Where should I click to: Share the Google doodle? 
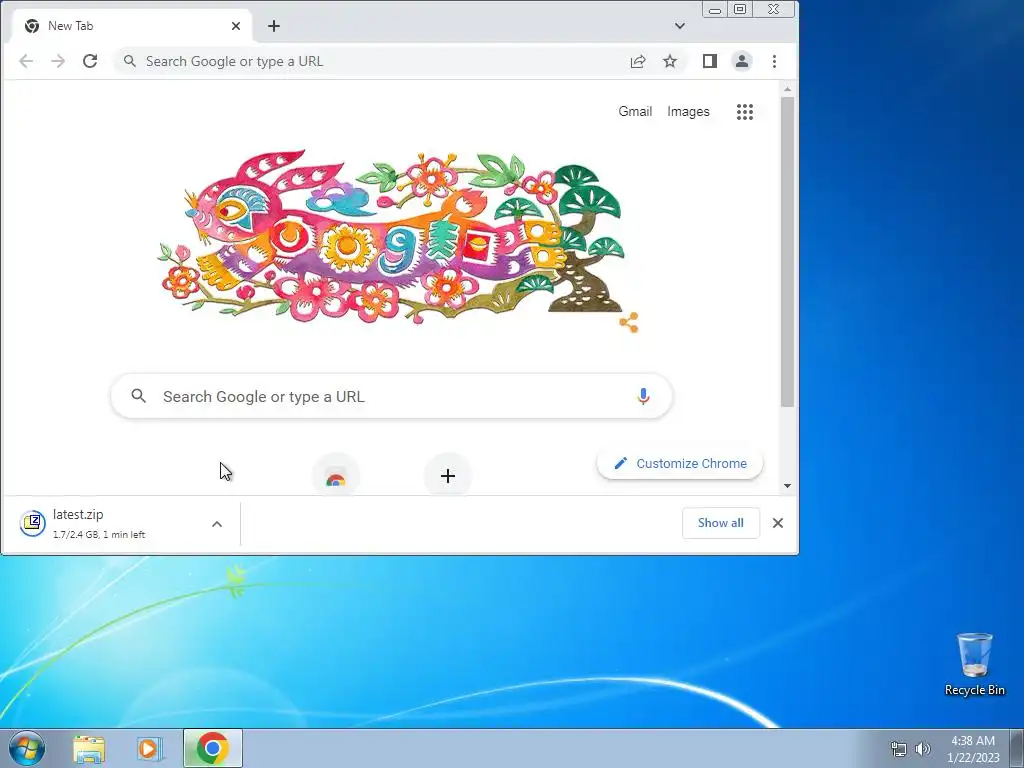629,322
